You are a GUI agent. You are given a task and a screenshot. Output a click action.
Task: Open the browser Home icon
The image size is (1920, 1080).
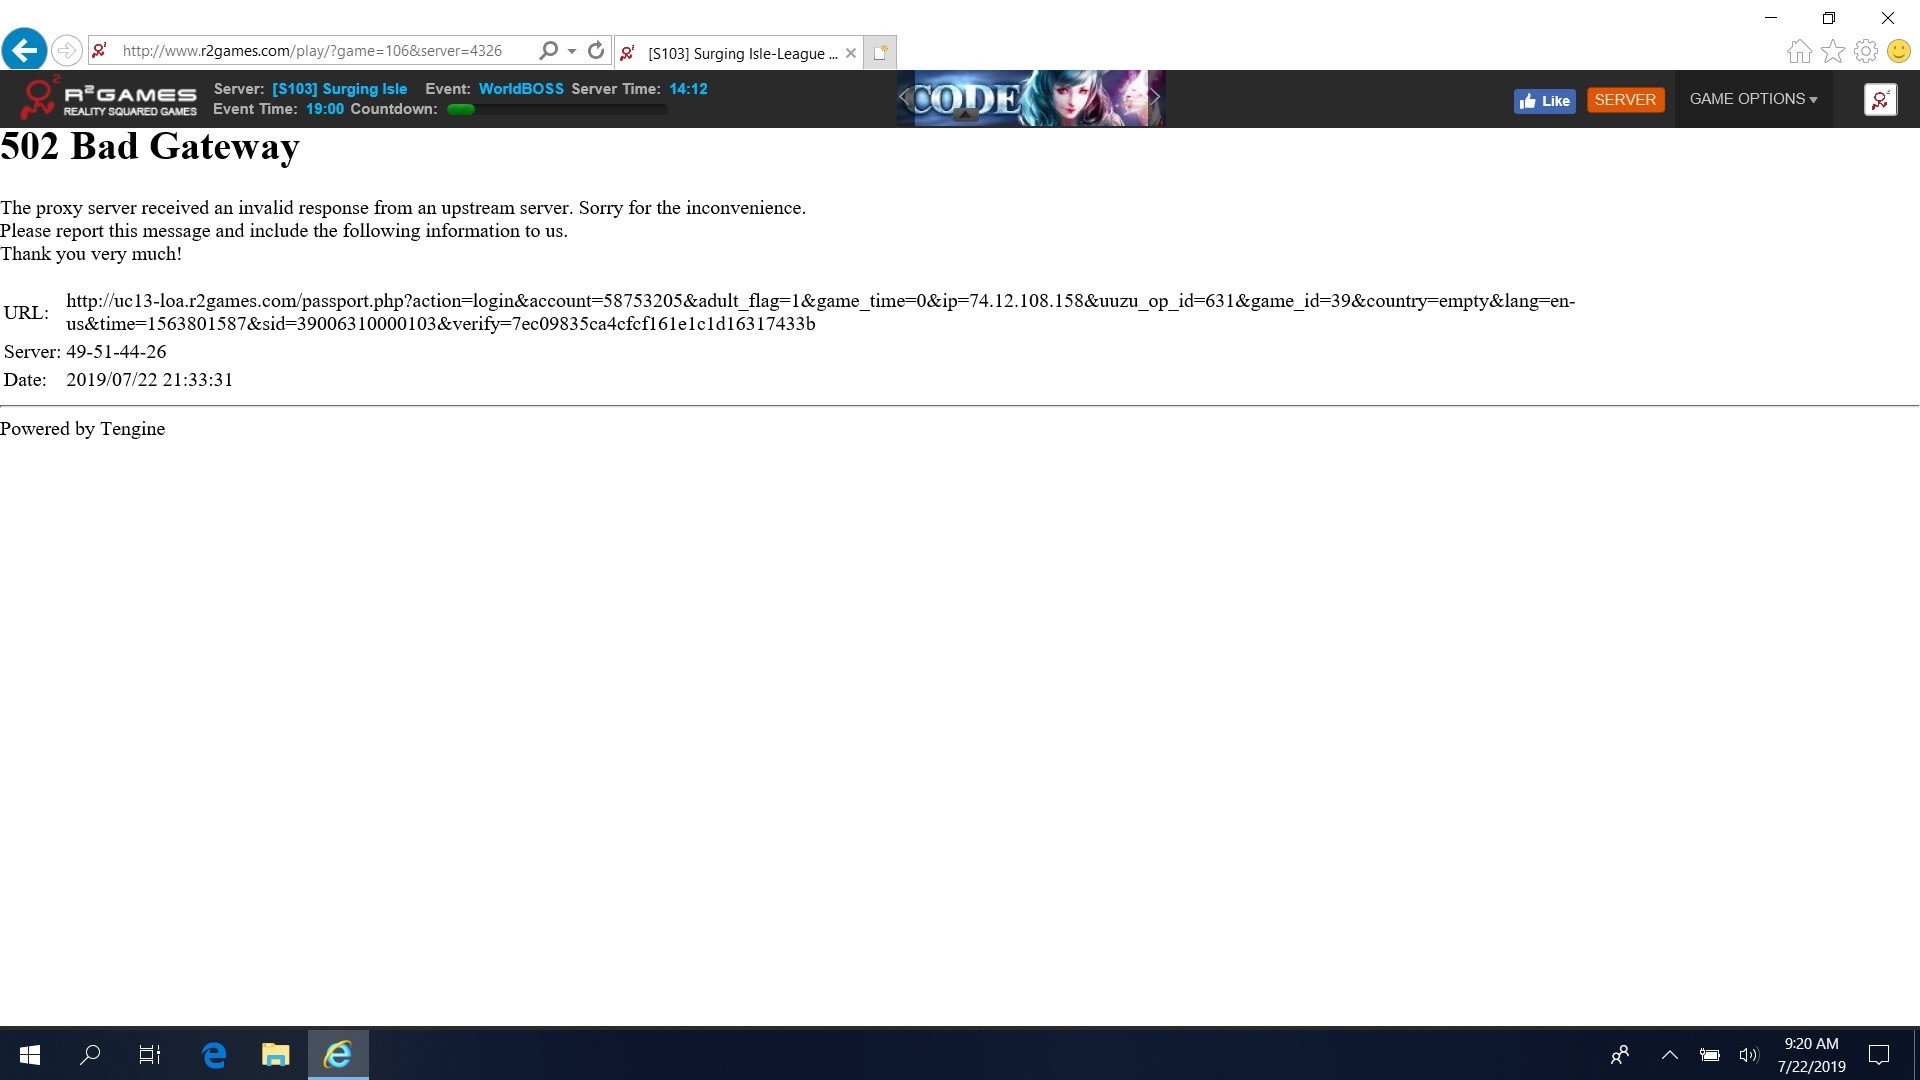[1799, 51]
